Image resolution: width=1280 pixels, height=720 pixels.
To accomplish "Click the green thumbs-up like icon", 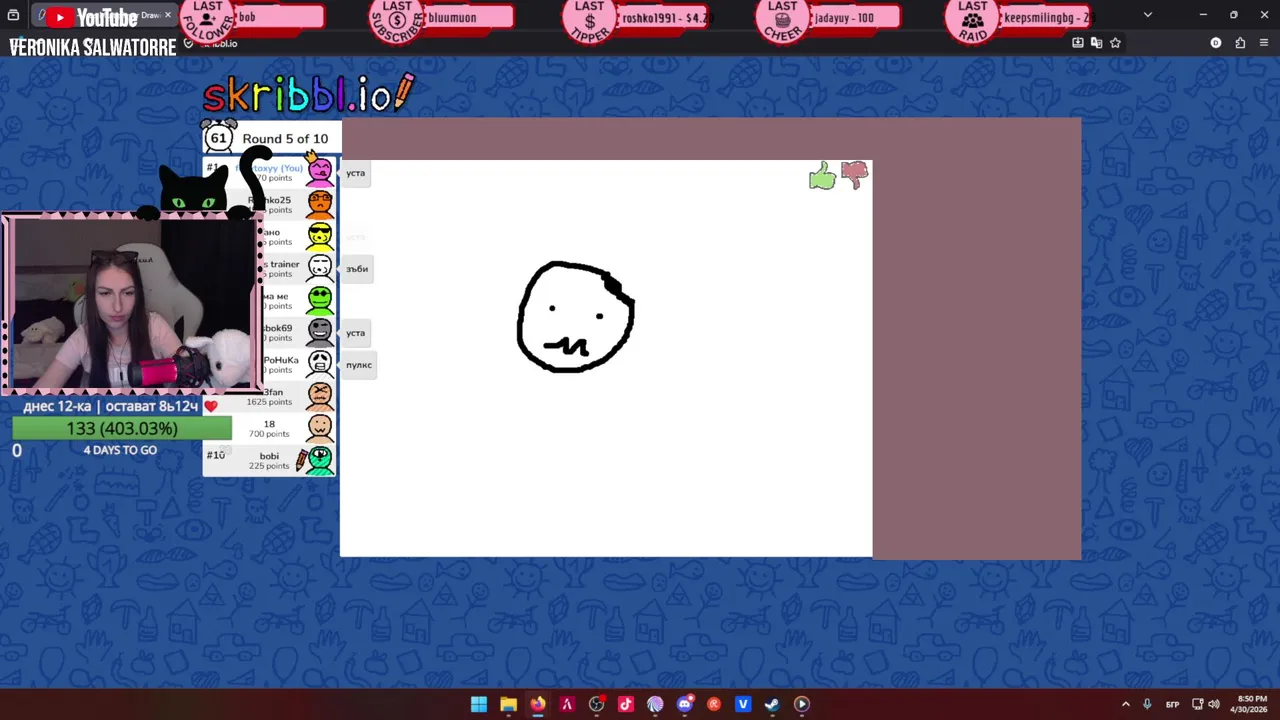I will [x=822, y=177].
